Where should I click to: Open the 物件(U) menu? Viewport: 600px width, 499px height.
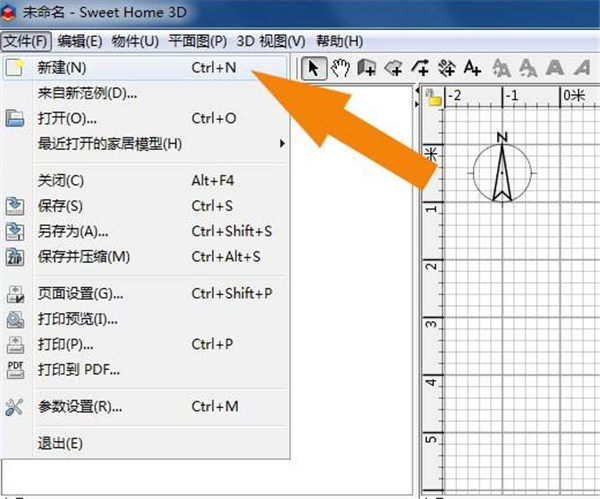[135, 41]
